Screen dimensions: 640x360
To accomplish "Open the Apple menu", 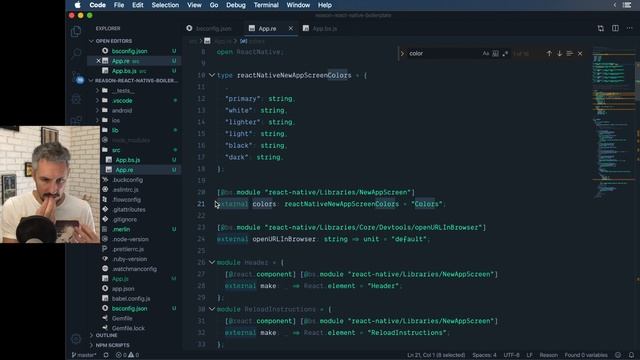I will click(x=78, y=5).
